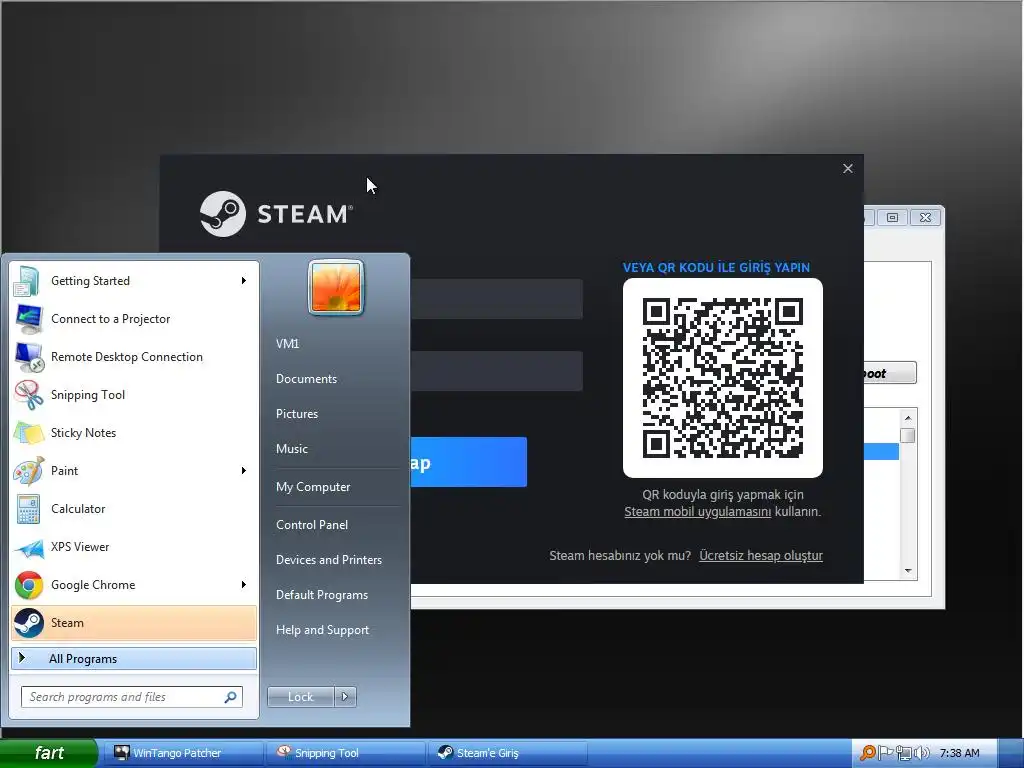The image size is (1024, 768).
Task: Open Action Center flag tray icon
Action: (x=885, y=753)
